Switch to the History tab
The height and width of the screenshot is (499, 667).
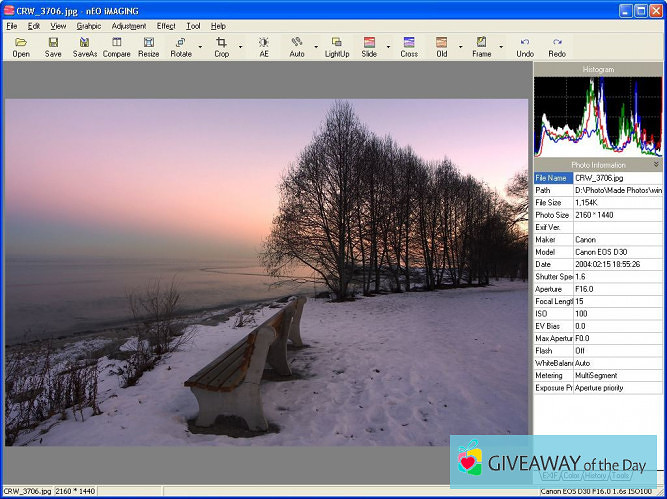point(596,475)
